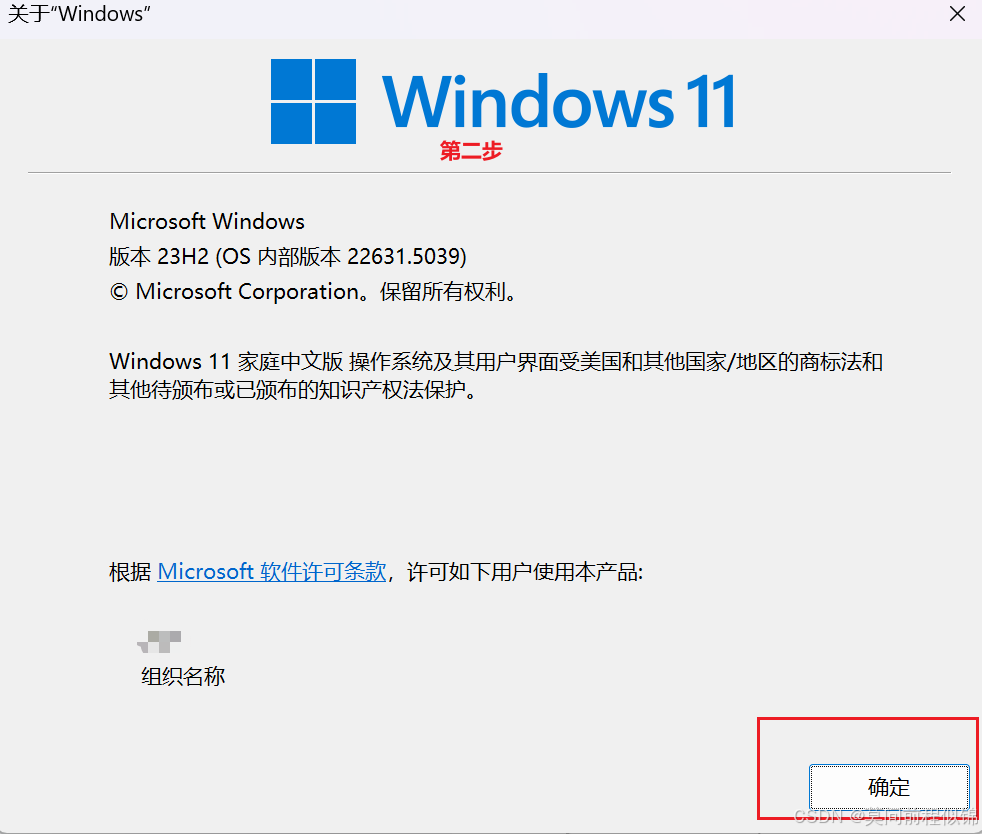Select the Microsoft Windows heading text

pos(207,221)
